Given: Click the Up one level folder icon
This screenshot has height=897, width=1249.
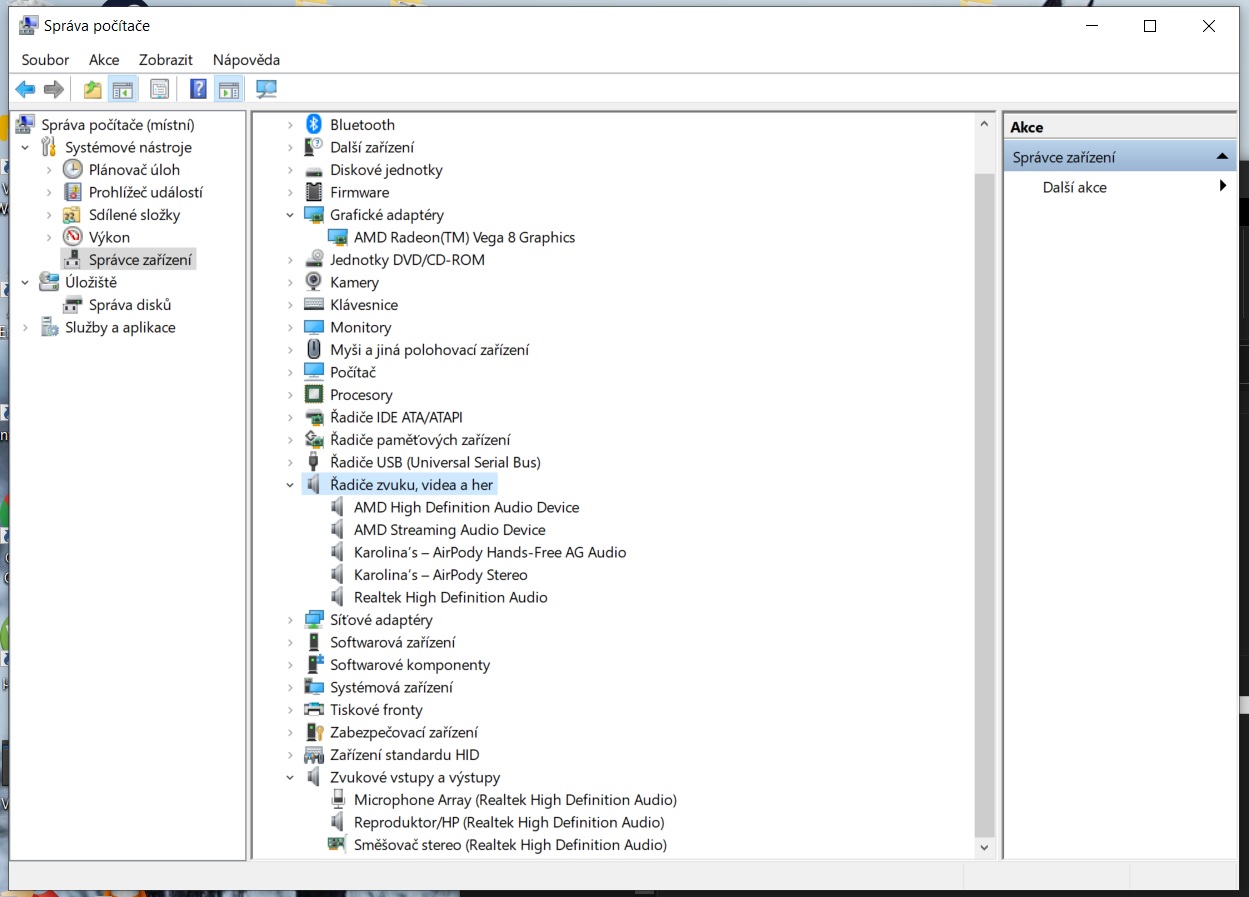Looking at the screenshot, I should [93, 90].
